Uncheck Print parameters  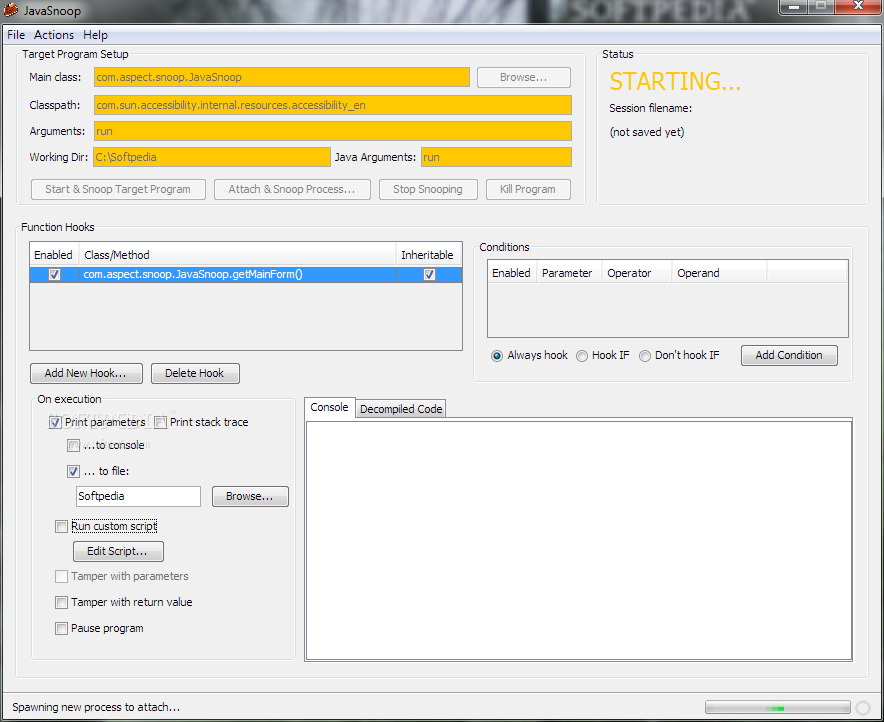pos(55,422)
